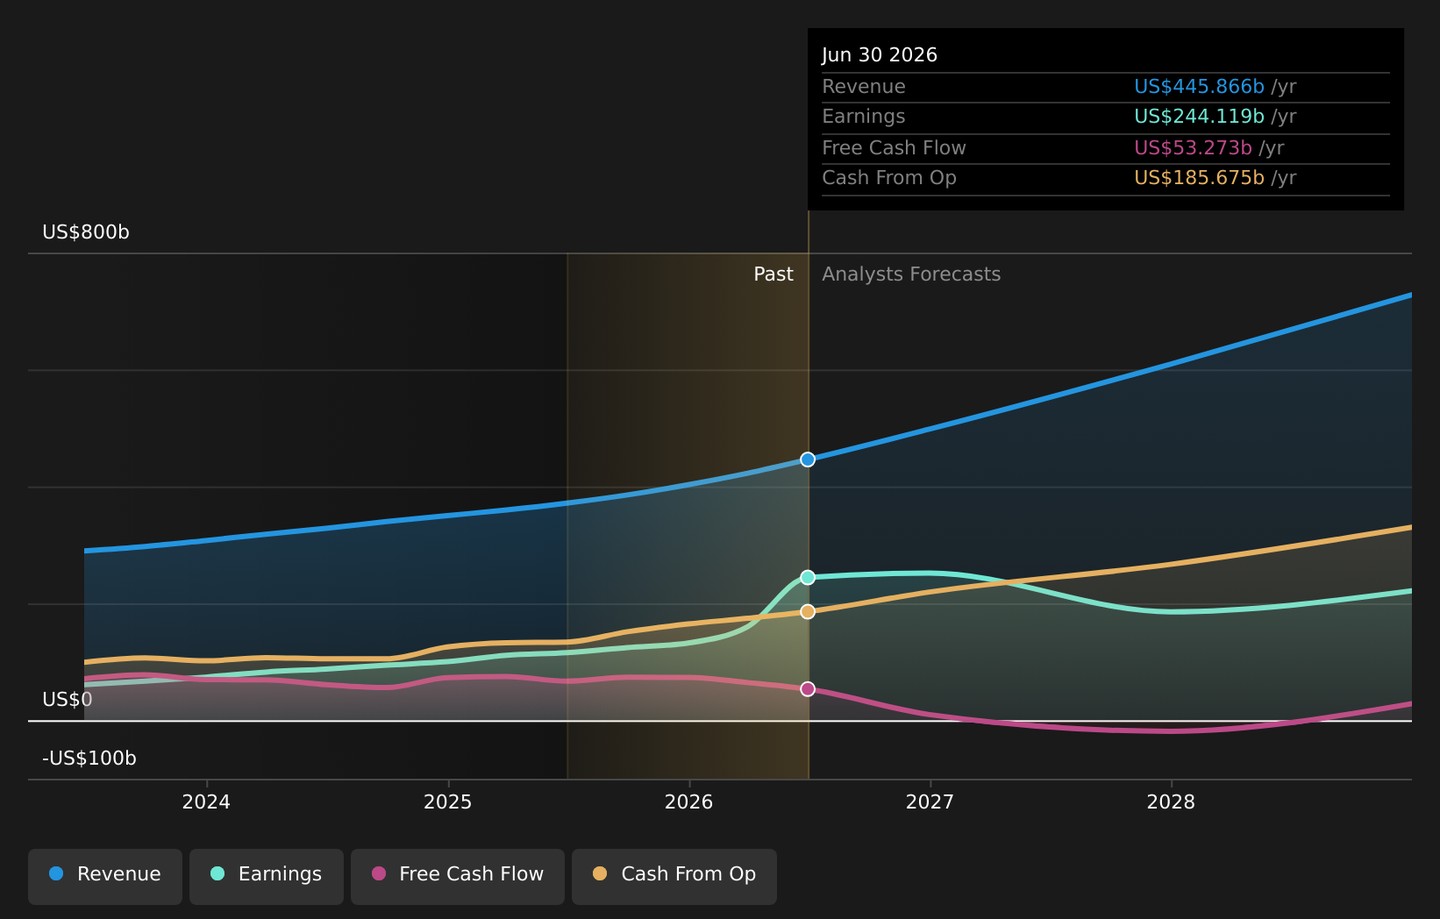This screenshot has height=919, width=1440.
Task: Click the Earnings value US$244.119b in tooltip
Action: pyautogui.click(x=1199, y=117)
